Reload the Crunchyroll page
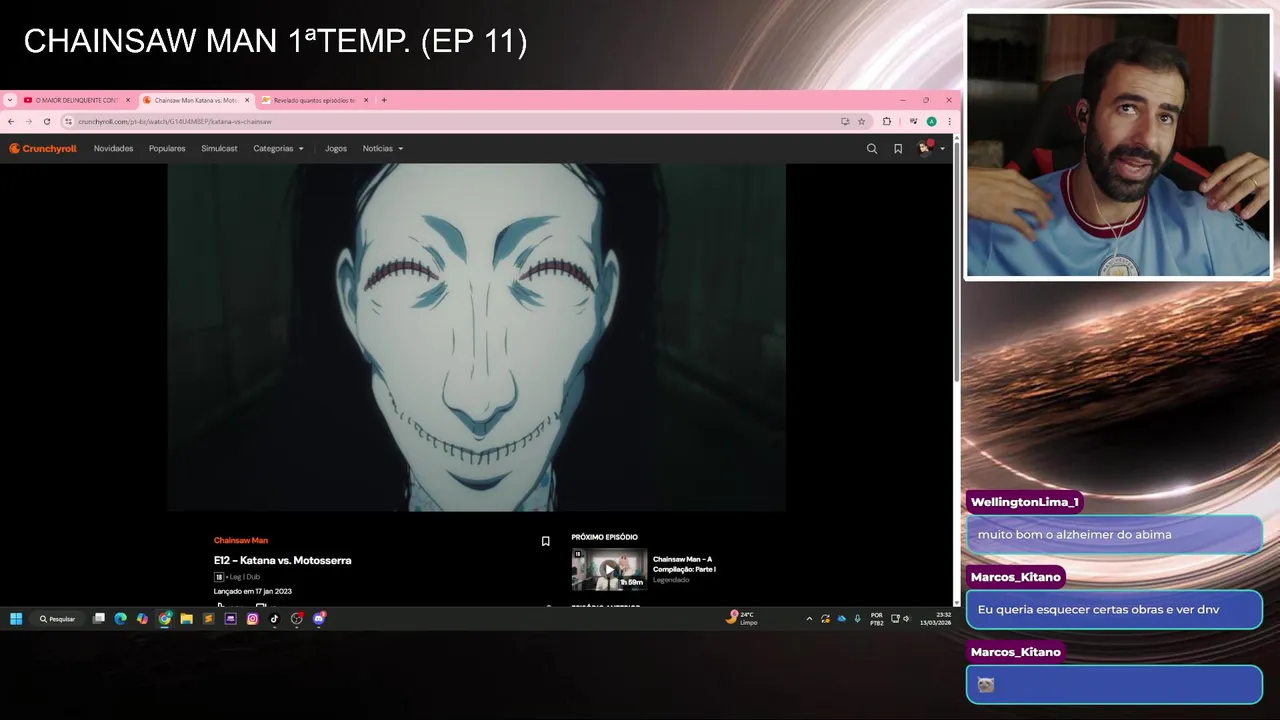The height and width of the screenshot is (720, 1280). point(46,121)
